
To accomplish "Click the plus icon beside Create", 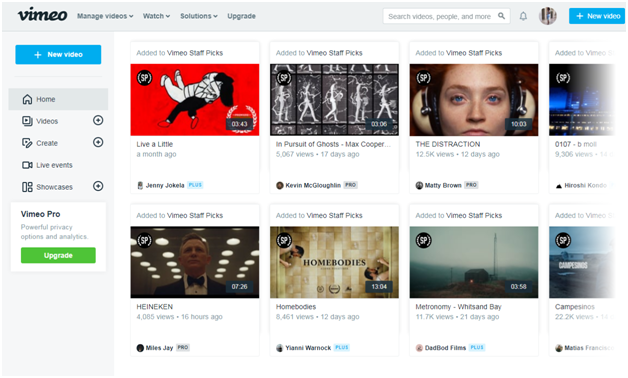I will tap(98, 142).
